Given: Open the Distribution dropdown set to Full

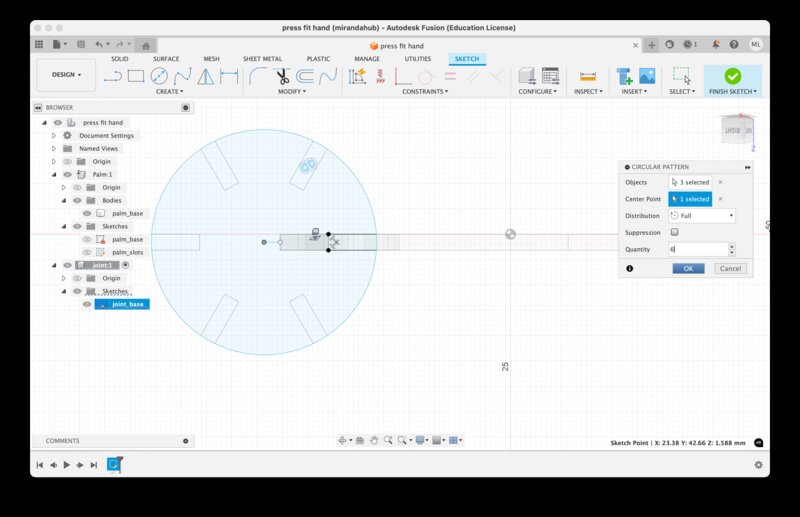Looking at the screenshot, I should [702, 215].
